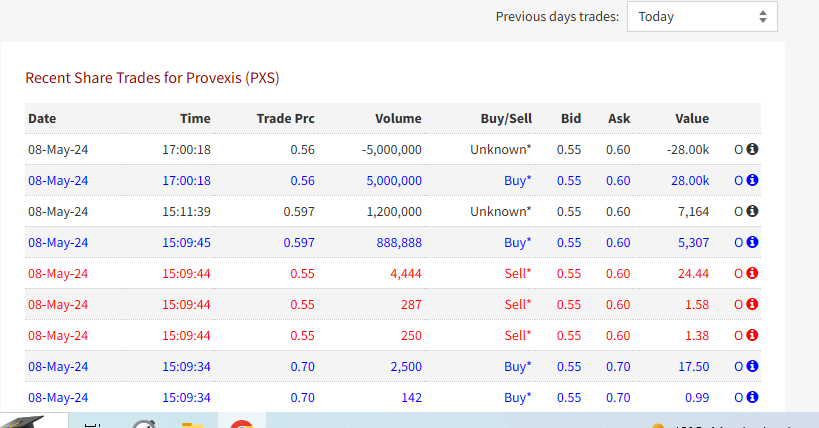Select the 15:11:39 trade row time
819x428 pixels.
point(186,212)
